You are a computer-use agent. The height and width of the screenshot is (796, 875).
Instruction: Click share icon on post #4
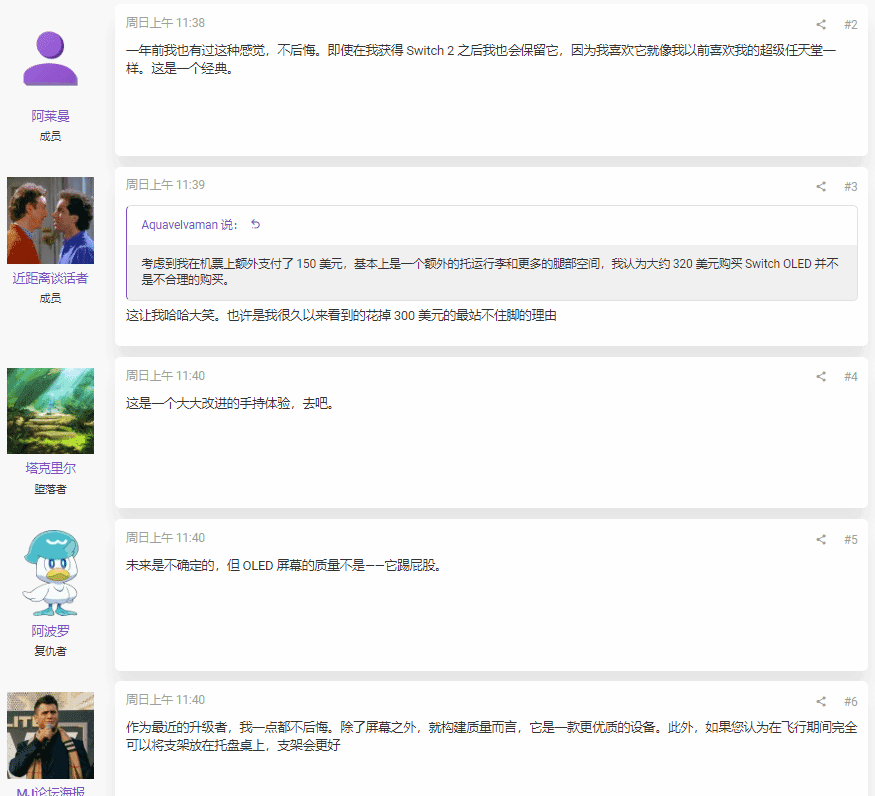[x=821, y=377]
